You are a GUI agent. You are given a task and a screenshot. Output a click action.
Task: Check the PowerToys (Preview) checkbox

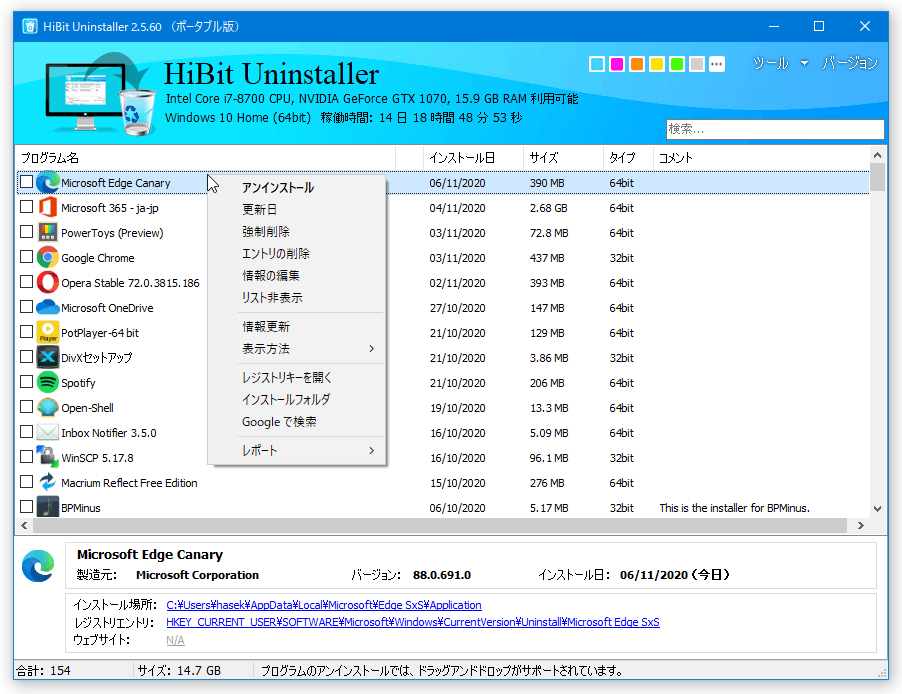26,232
